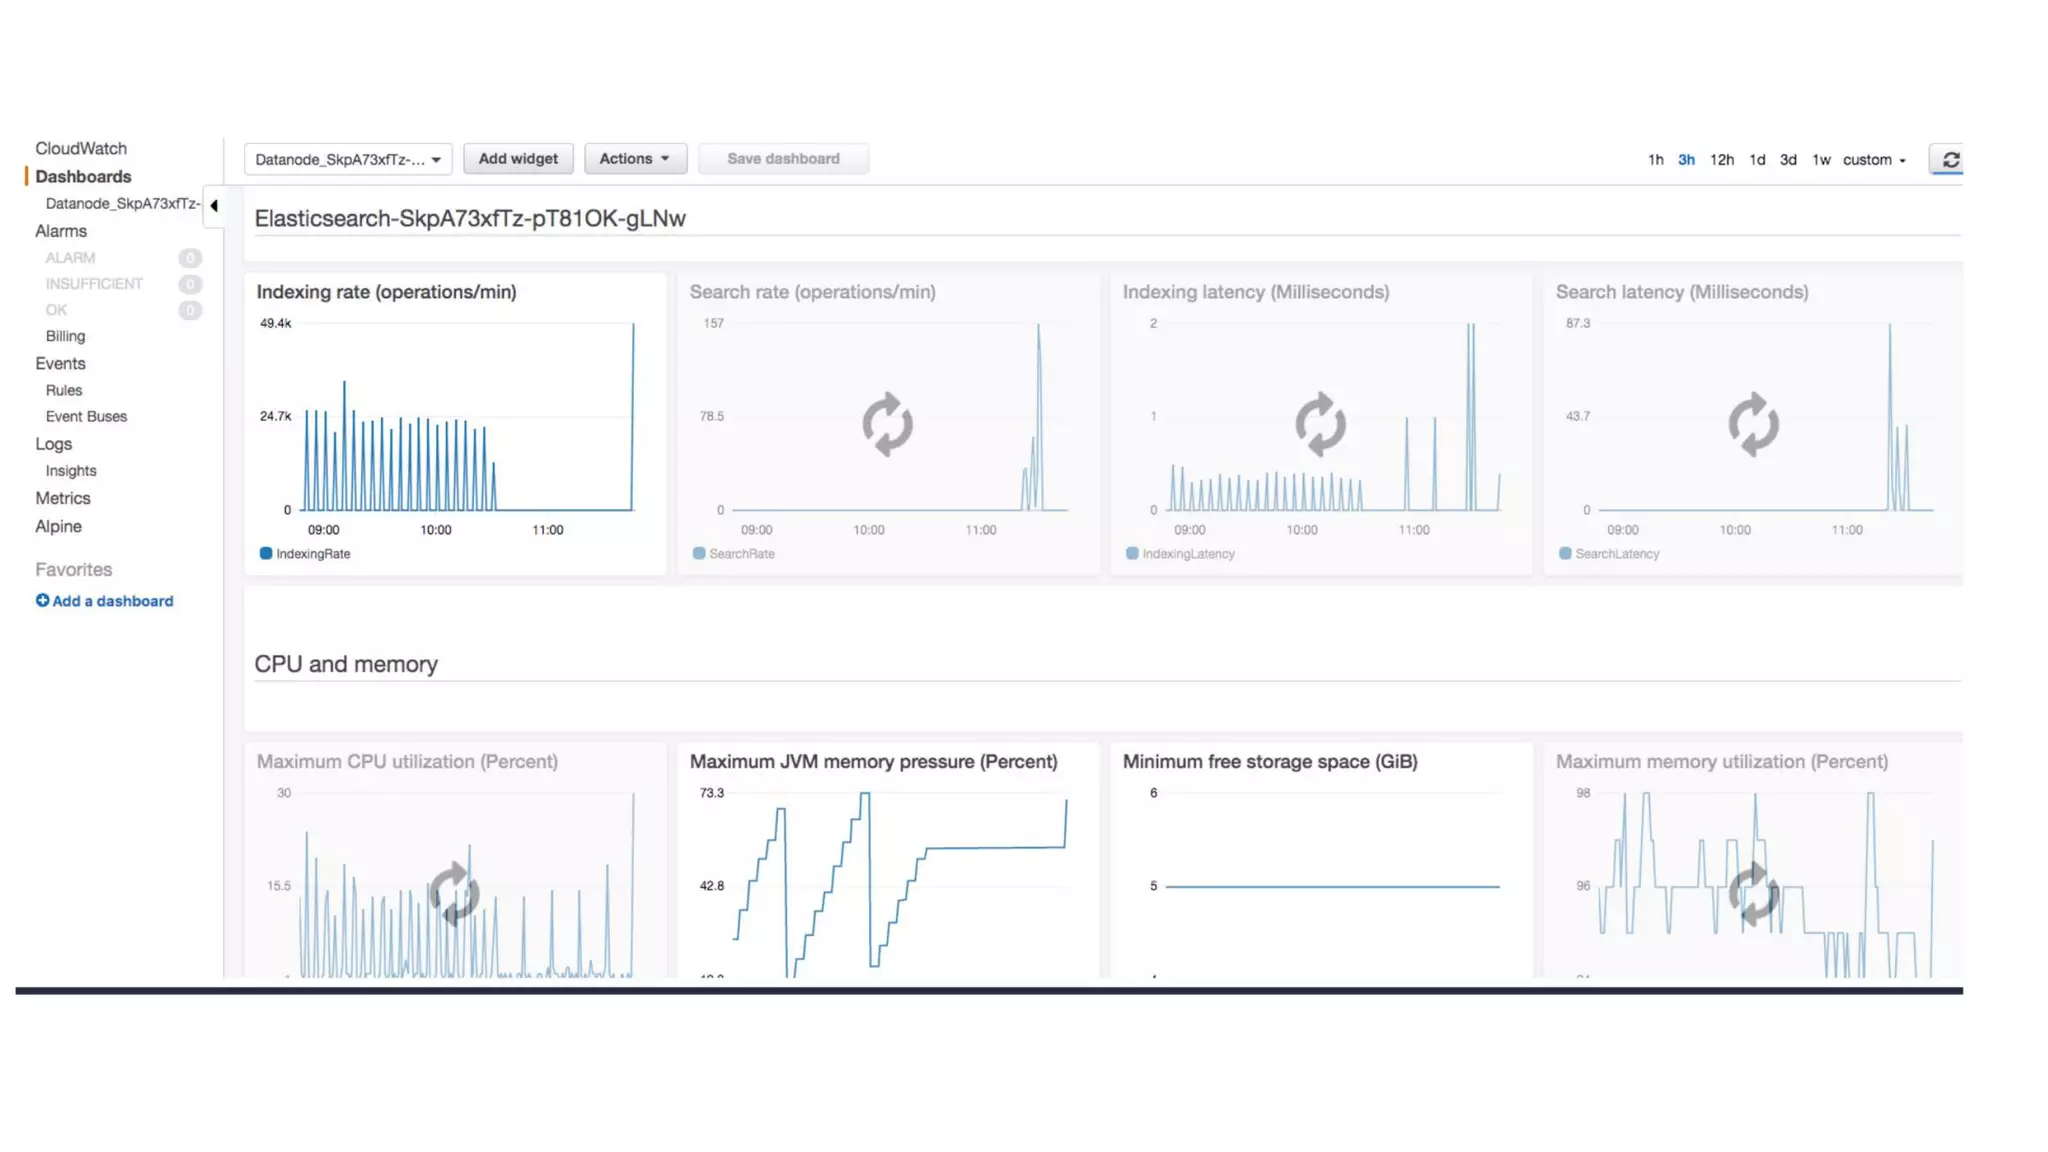The height and width of the screenshot is (1152, 2048).
Task: Open Metrics in the sidebar
Action: (63, 498)
